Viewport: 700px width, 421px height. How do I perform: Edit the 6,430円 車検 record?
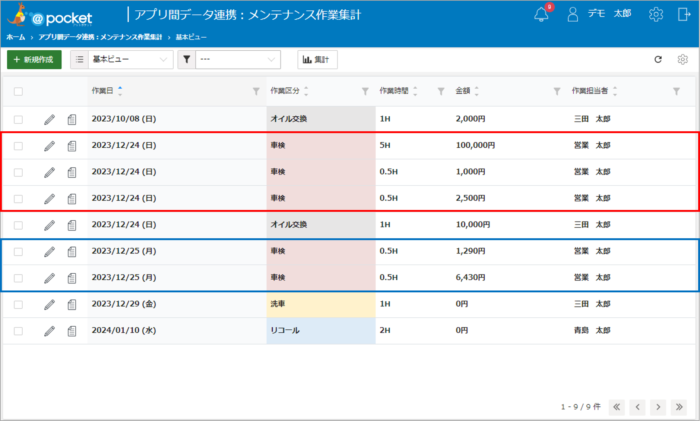(50, 278)
